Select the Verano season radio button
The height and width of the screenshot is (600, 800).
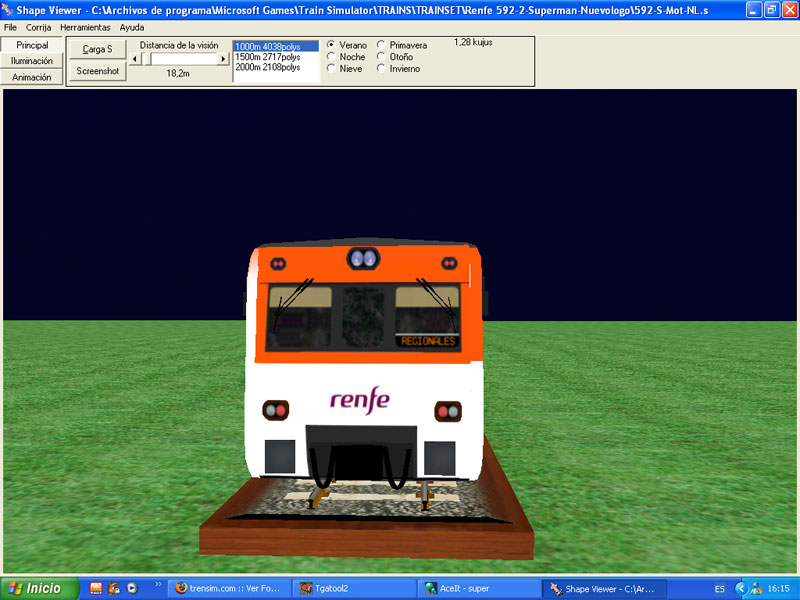tap(331, 45)
